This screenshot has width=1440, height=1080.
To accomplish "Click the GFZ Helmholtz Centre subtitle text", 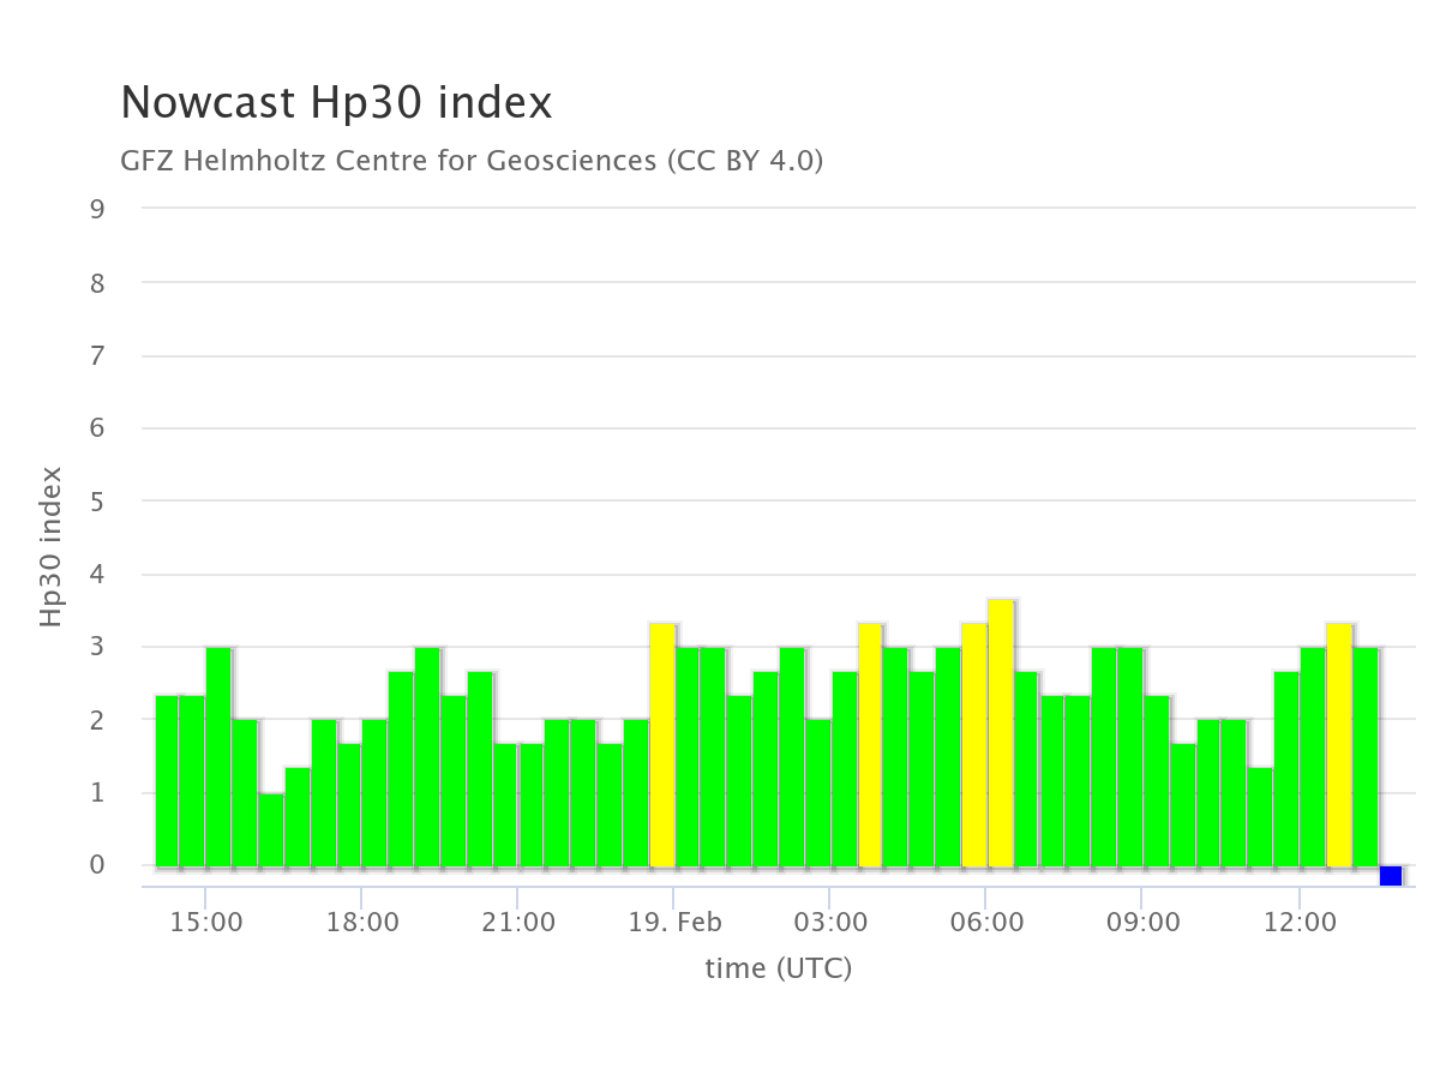I will tap(471, 161).
